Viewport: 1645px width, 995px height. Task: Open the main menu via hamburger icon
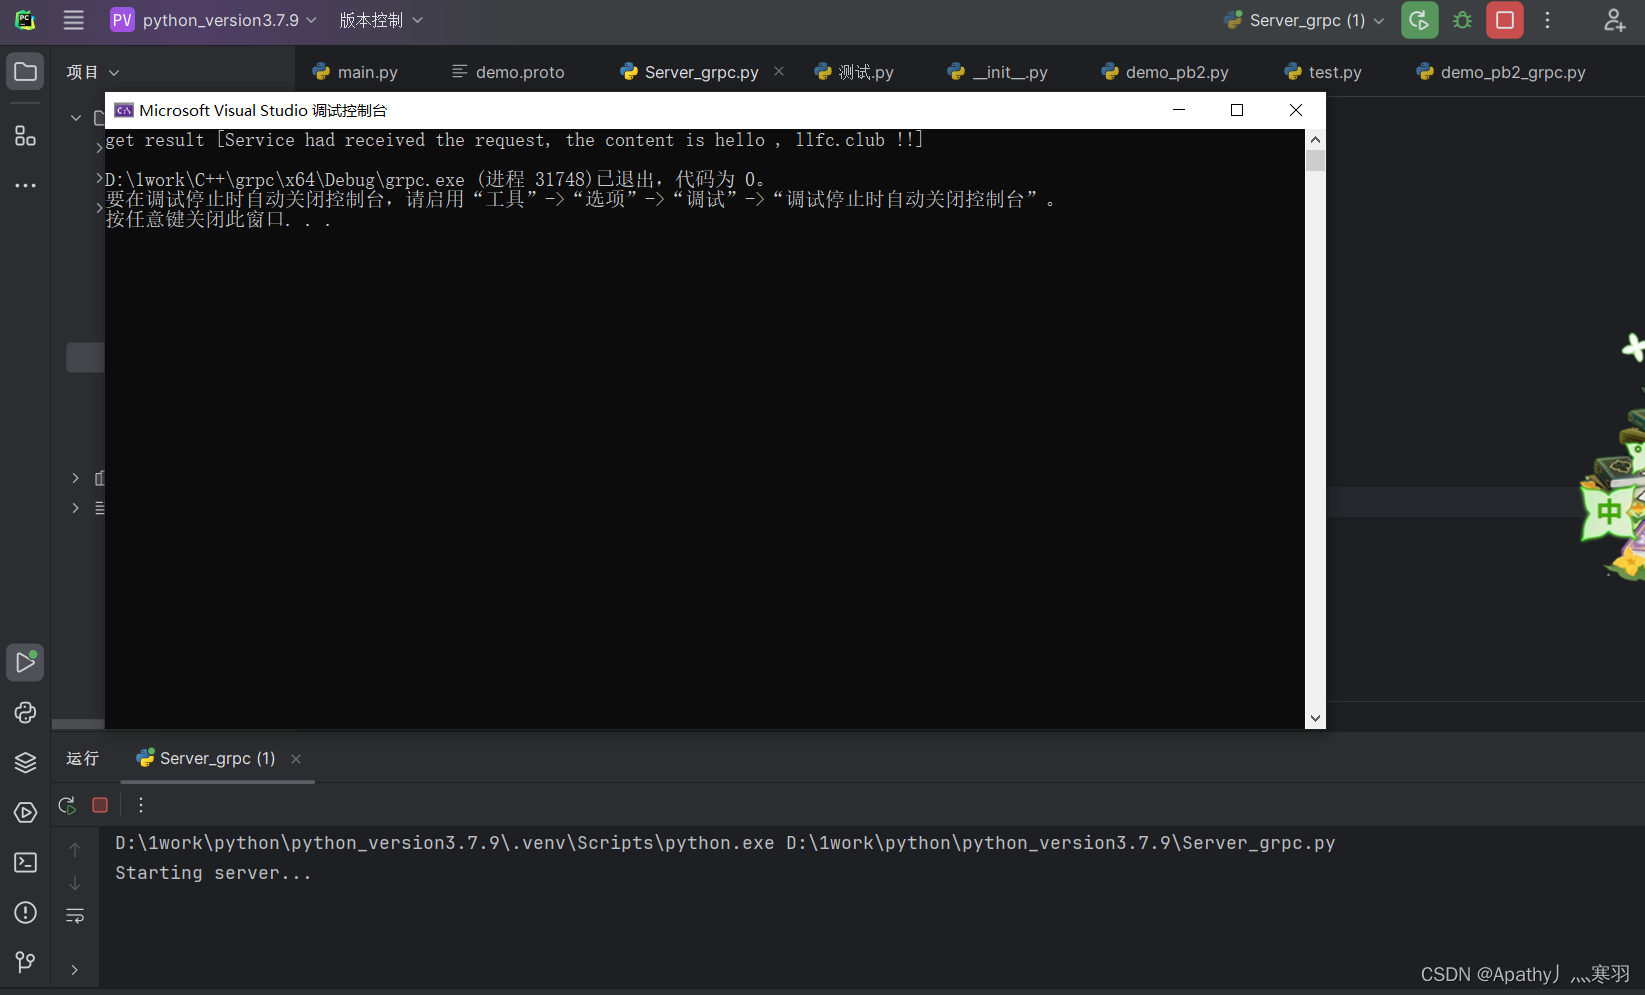72,20
